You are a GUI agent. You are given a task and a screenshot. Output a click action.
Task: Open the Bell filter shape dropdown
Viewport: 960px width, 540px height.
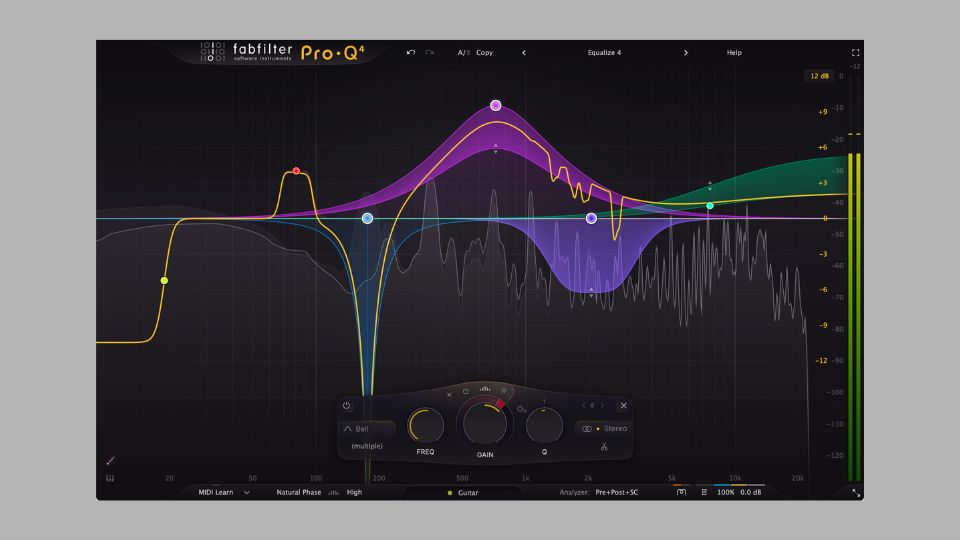click(366, 428)
